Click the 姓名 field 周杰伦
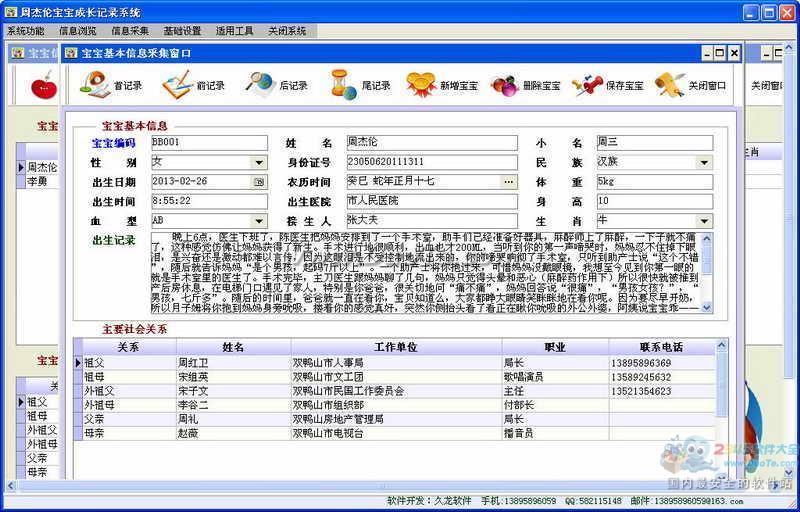Image resolution: width=800 pixels, height=512 pixels. point(432,143)
